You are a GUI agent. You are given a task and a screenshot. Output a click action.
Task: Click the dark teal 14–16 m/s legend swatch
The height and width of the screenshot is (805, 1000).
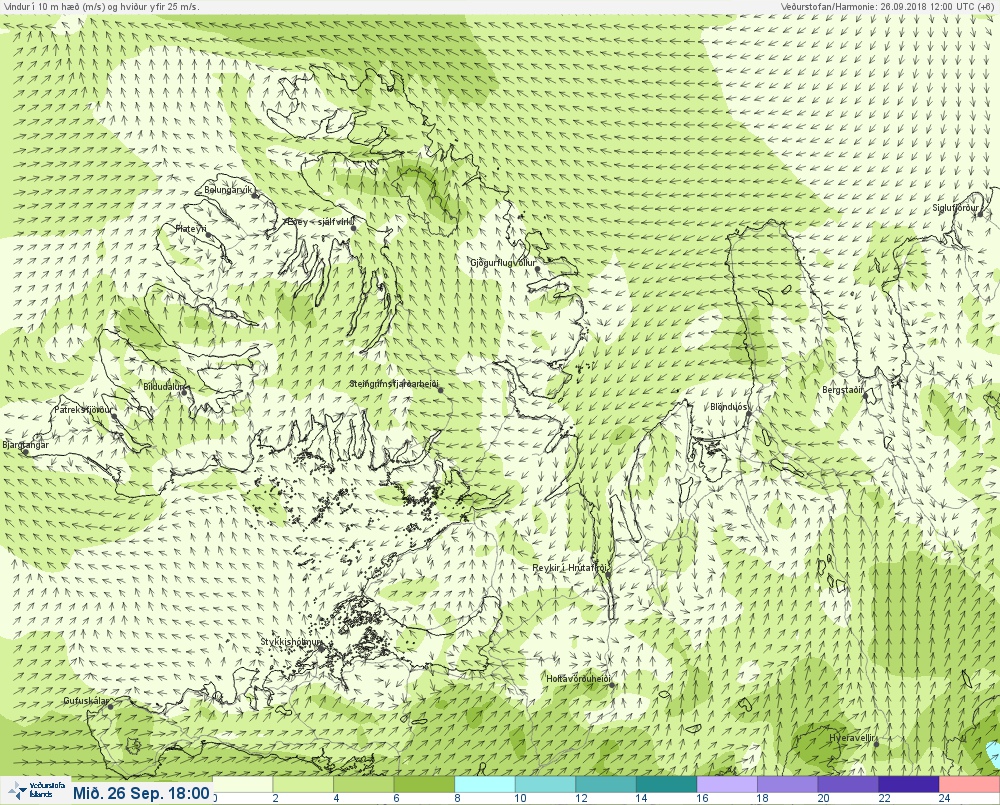pos(666,784)
